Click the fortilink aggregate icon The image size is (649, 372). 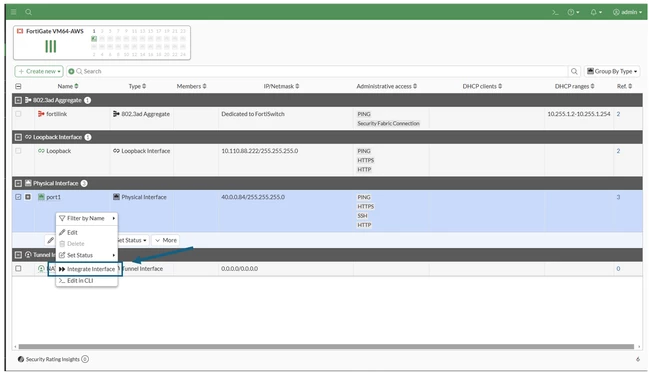click(x=41, y=114)
